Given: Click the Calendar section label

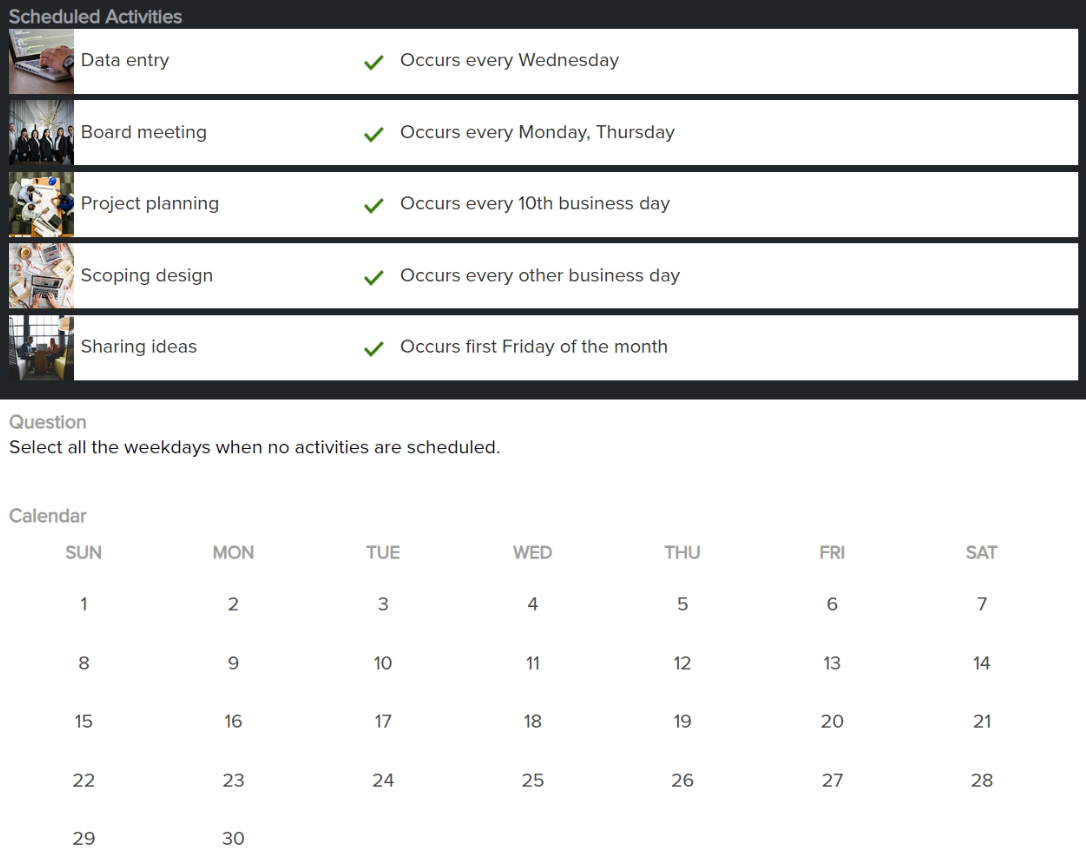Looking at the screenshot, I should point(48,516).
